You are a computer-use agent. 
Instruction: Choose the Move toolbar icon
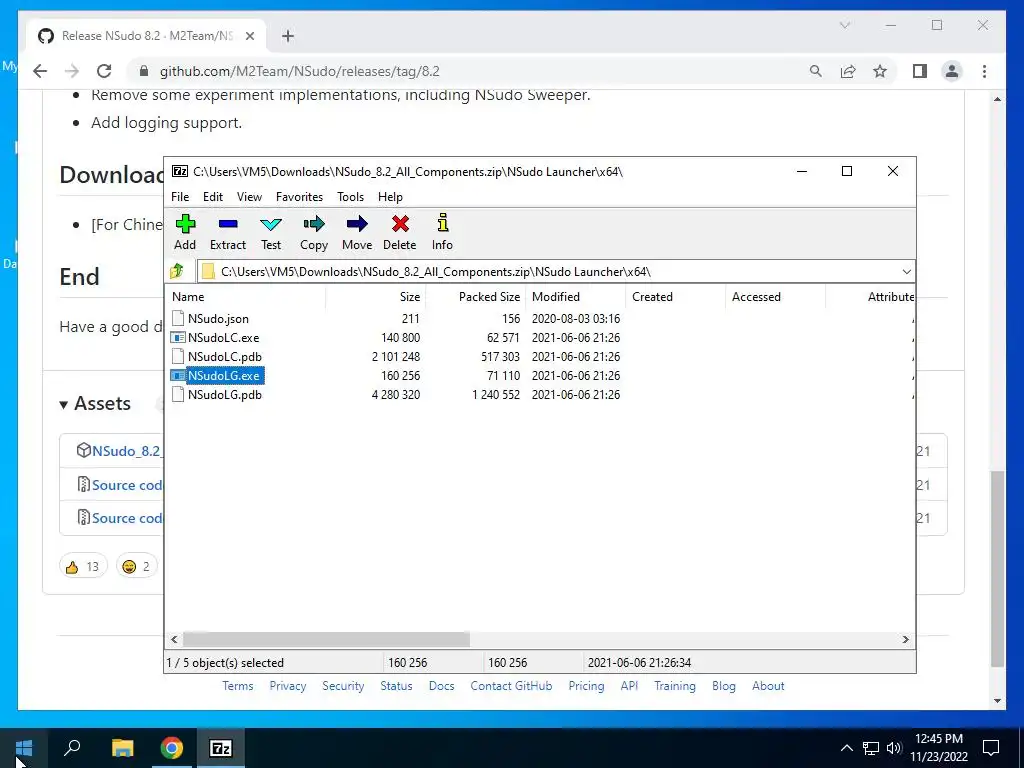click(357, 232)
